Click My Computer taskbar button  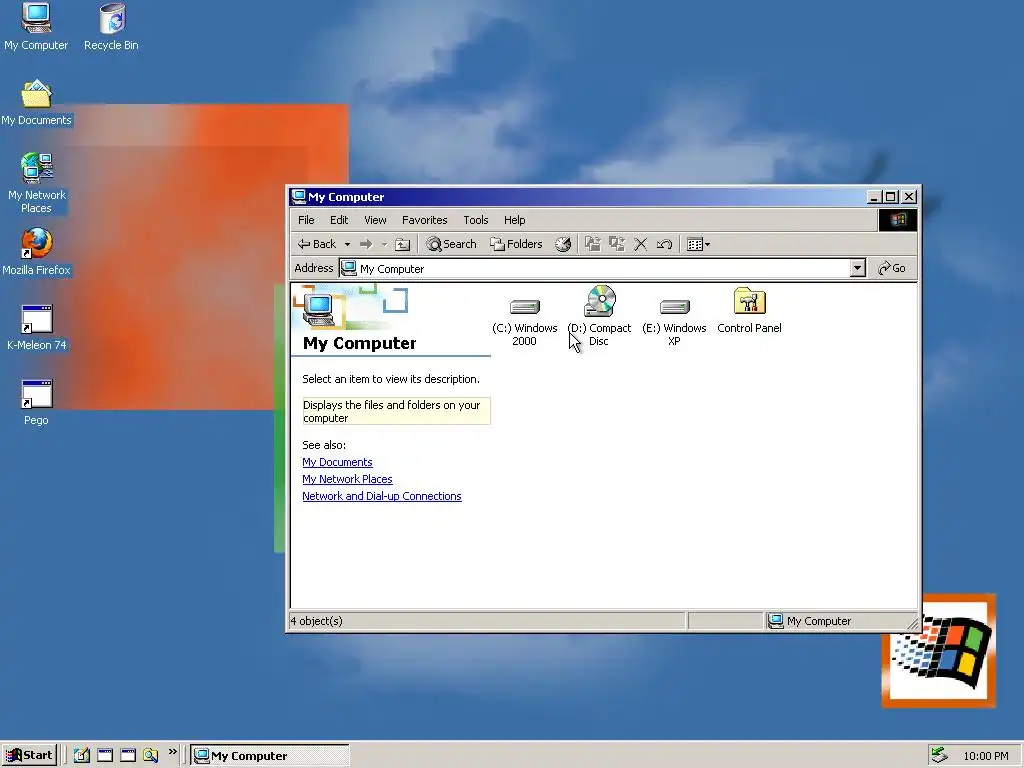tap(270, 756)
